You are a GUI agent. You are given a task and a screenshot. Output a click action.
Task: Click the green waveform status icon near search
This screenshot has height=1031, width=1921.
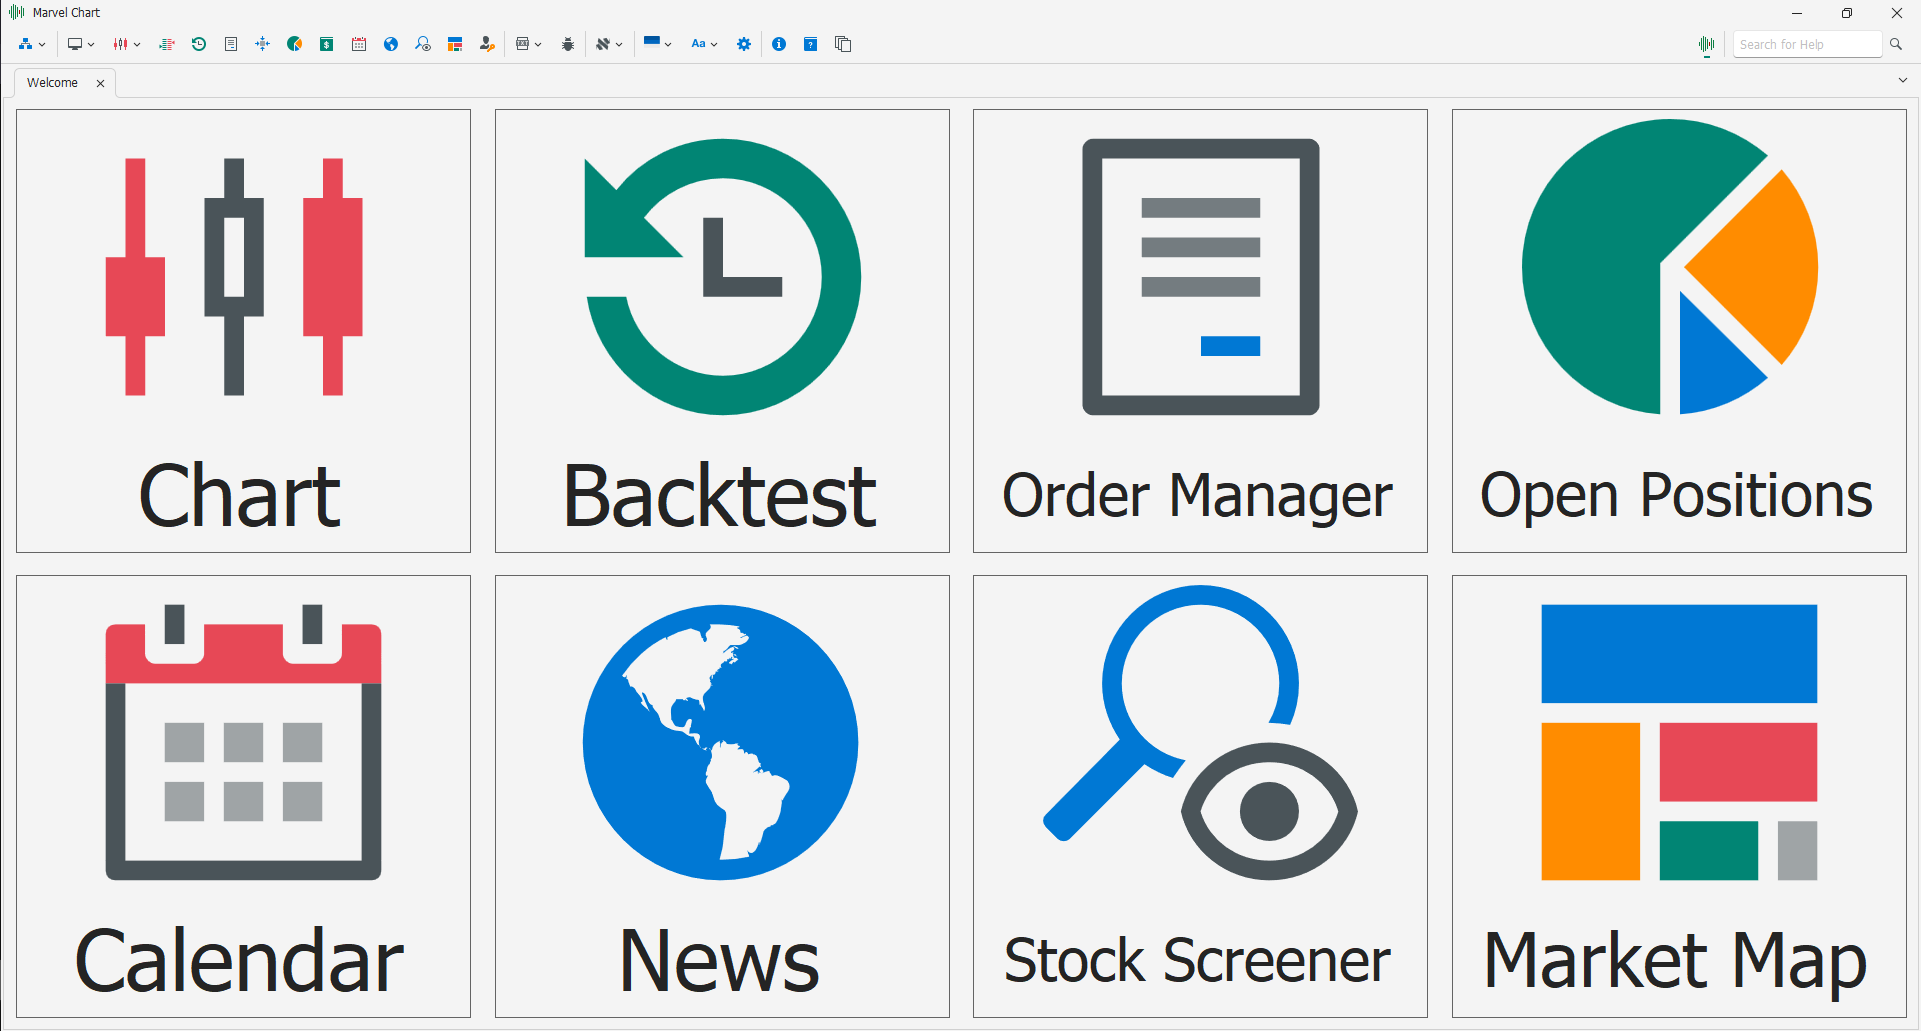tap(1707, 45)
